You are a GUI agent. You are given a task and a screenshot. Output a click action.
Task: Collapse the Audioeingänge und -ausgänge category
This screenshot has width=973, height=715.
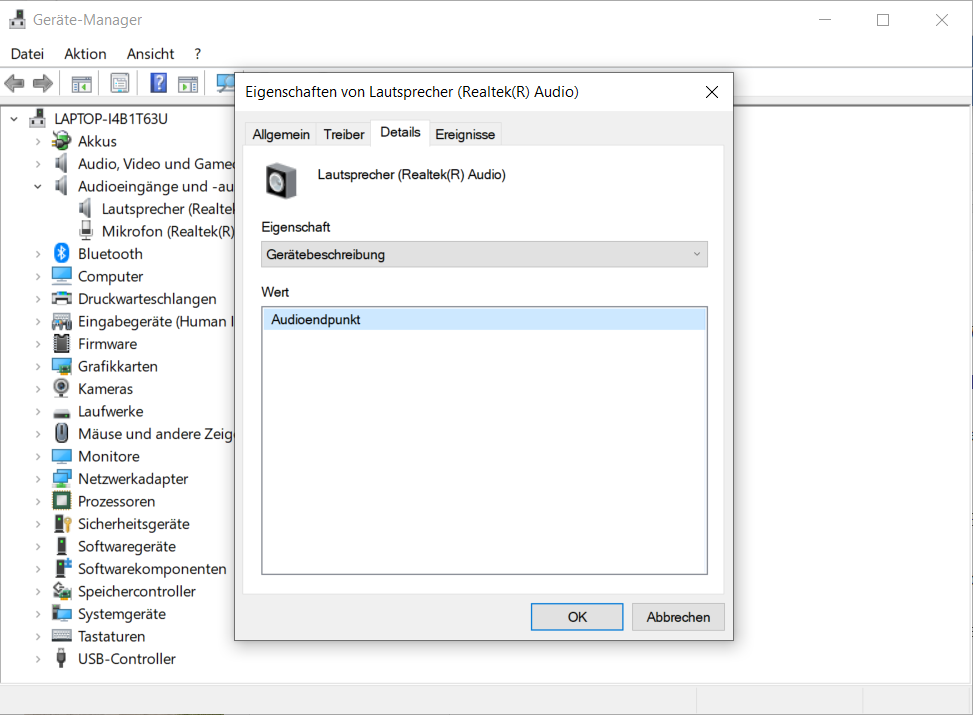38,186
